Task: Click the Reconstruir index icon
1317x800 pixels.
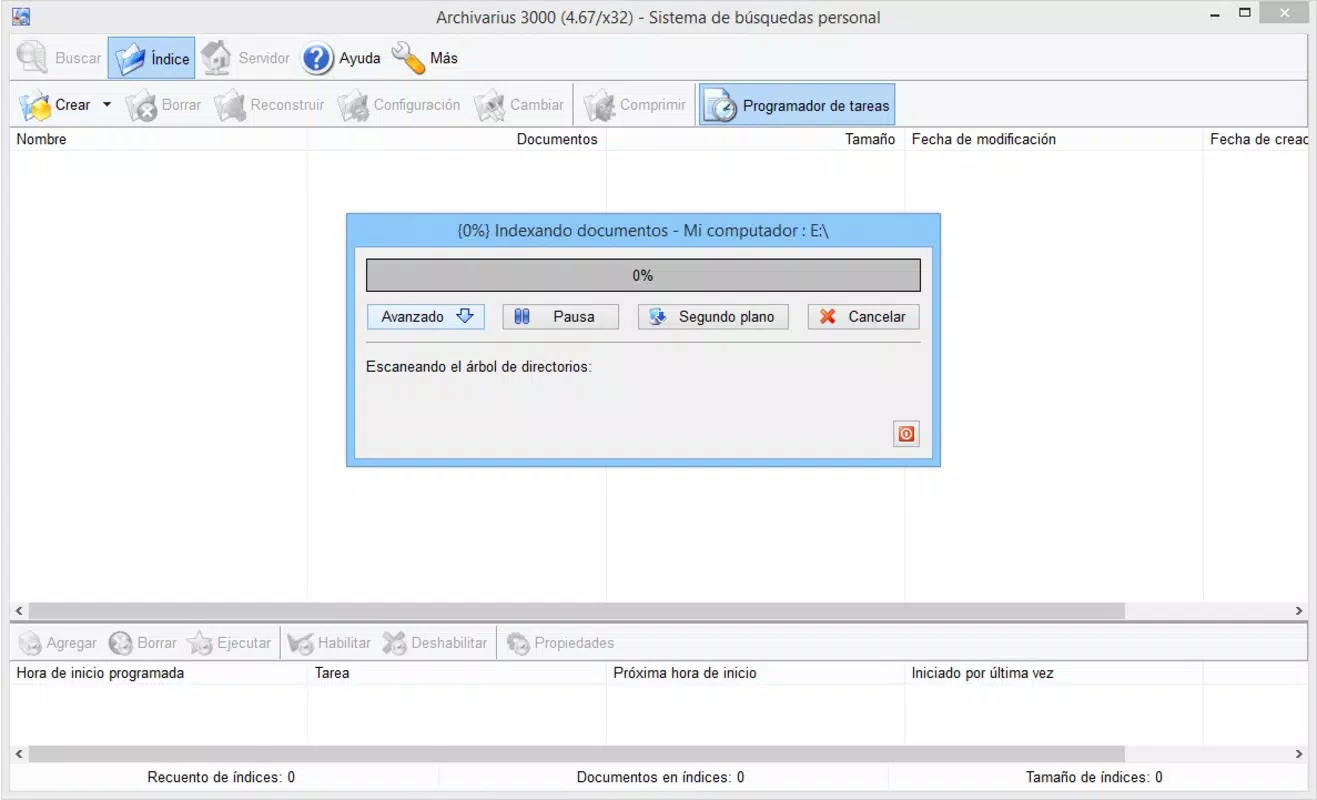Action: (230, 106)
